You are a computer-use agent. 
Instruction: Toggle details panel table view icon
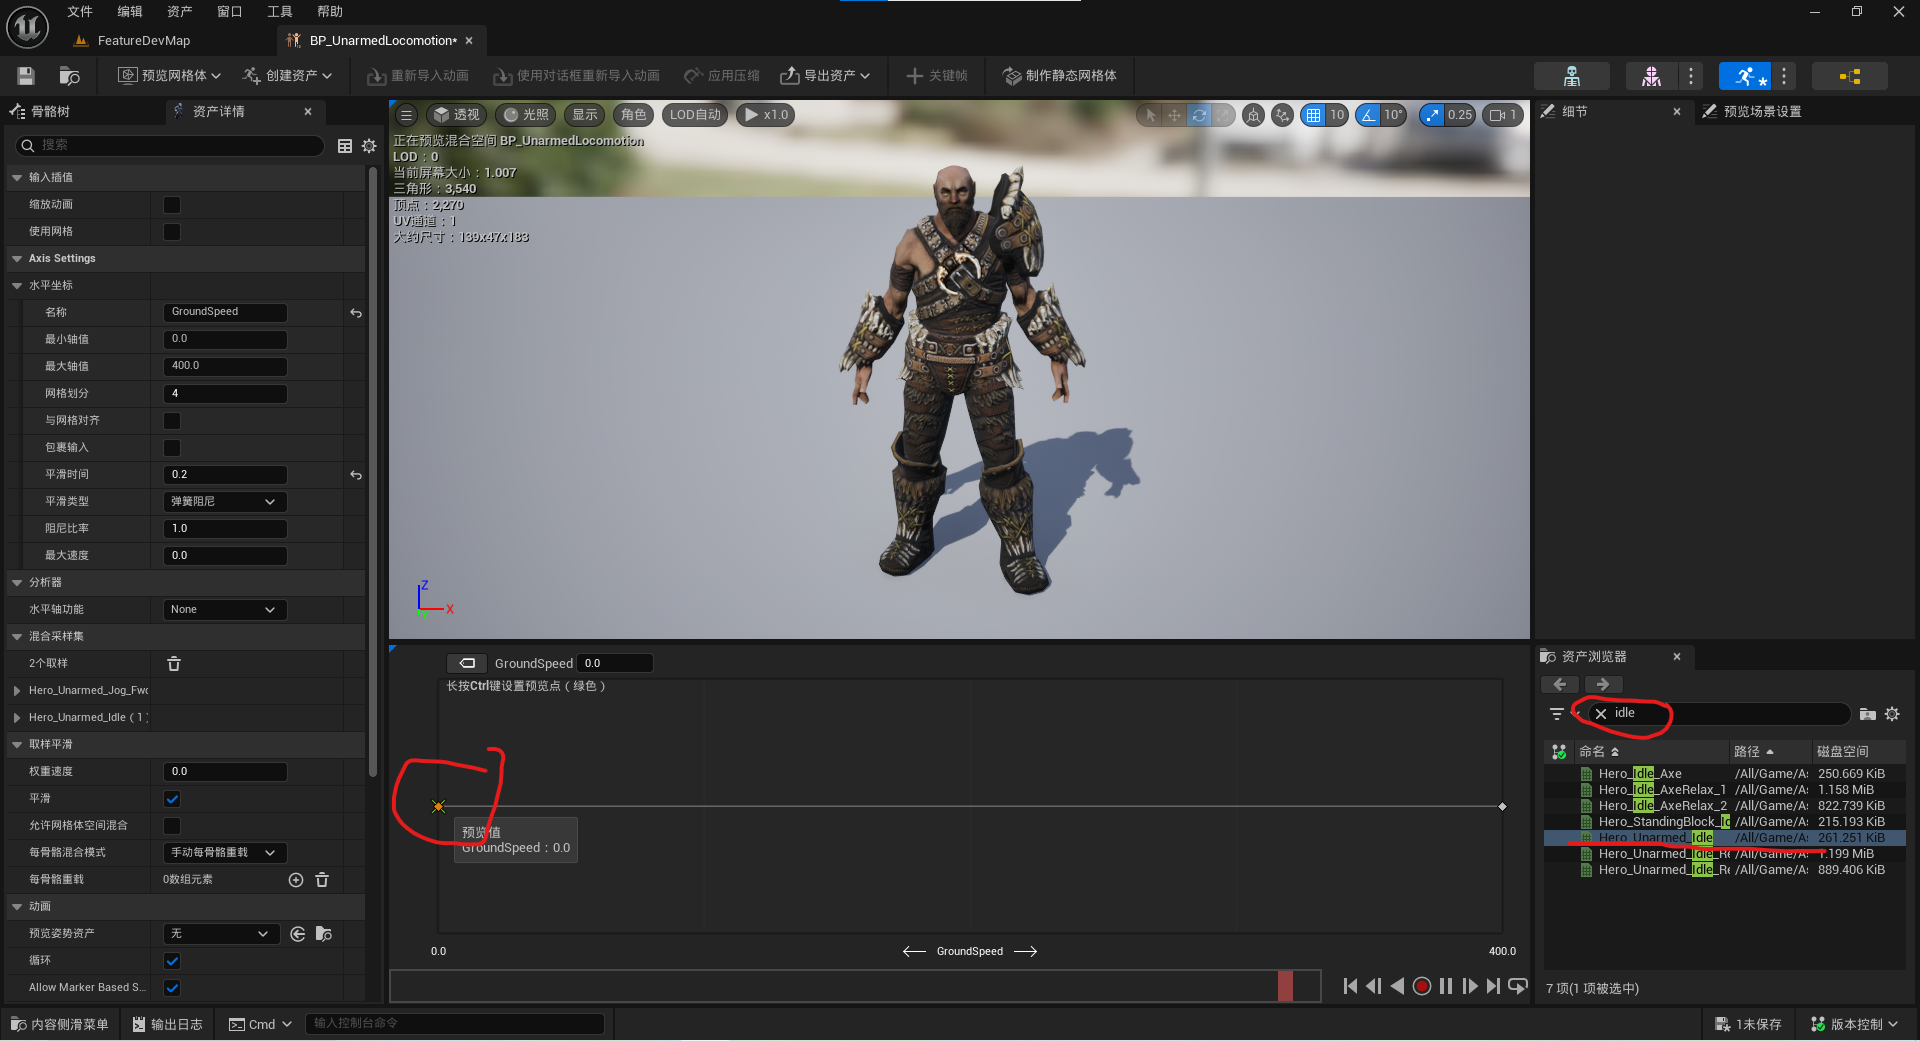click(x=345, y=146)
